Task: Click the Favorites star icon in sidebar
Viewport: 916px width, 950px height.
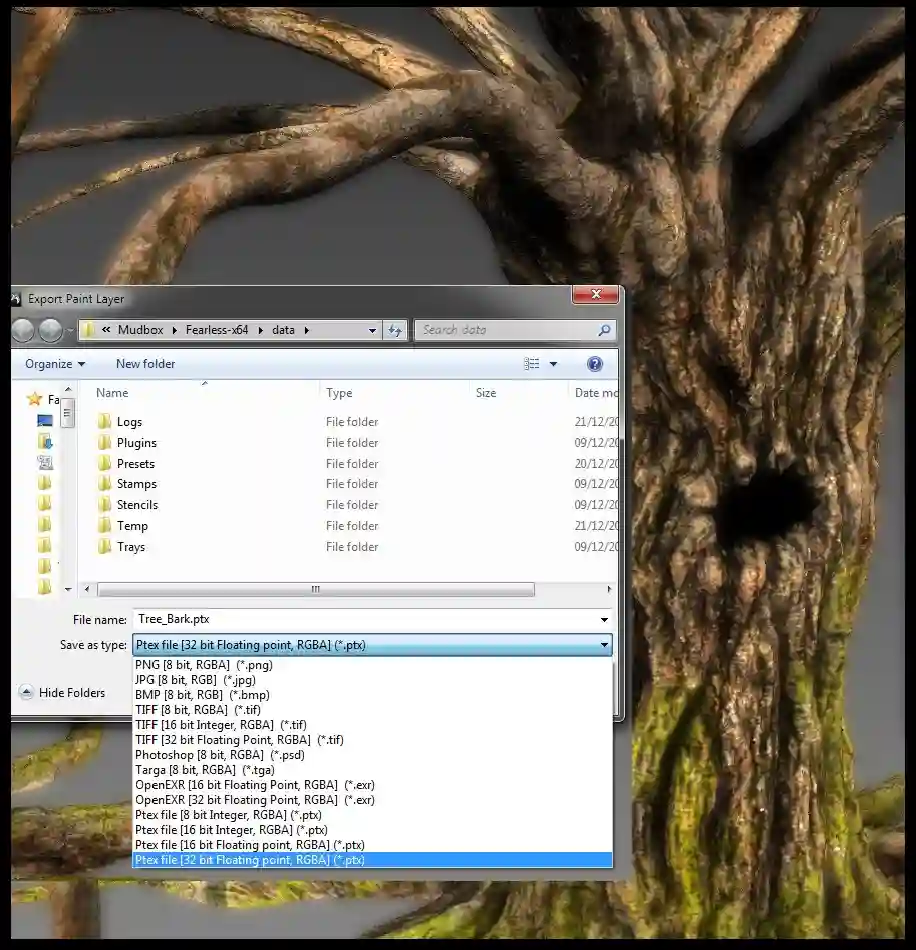Action: [x=35, y=399]
